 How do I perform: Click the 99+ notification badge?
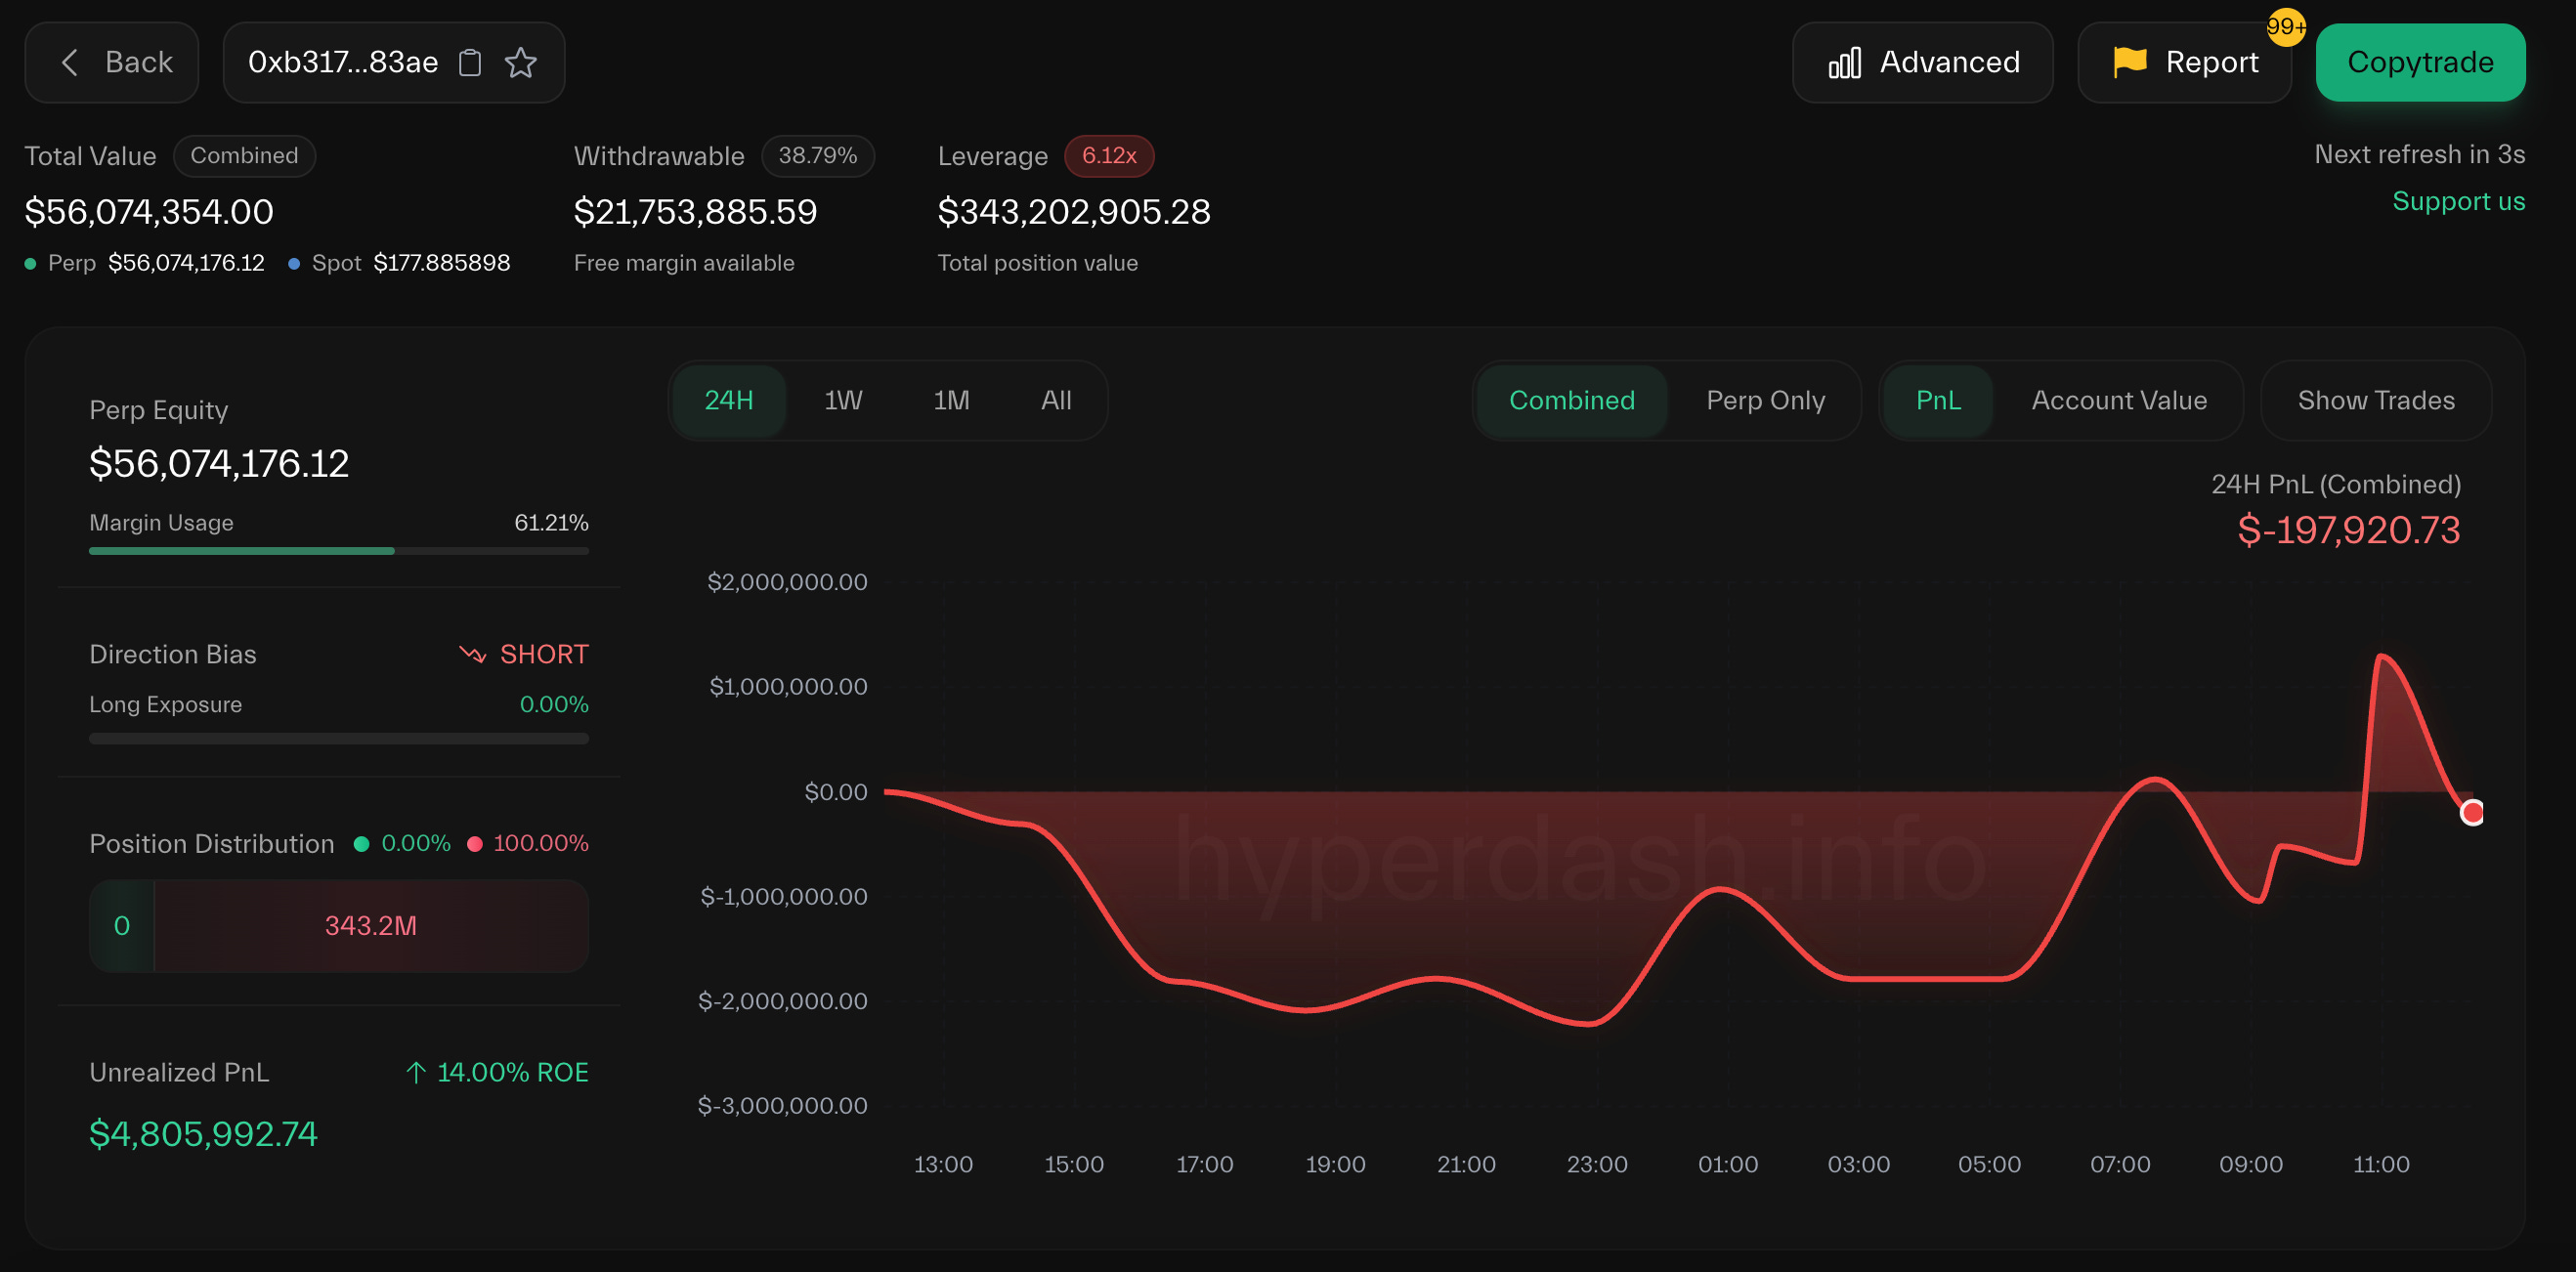[2285, 27]
